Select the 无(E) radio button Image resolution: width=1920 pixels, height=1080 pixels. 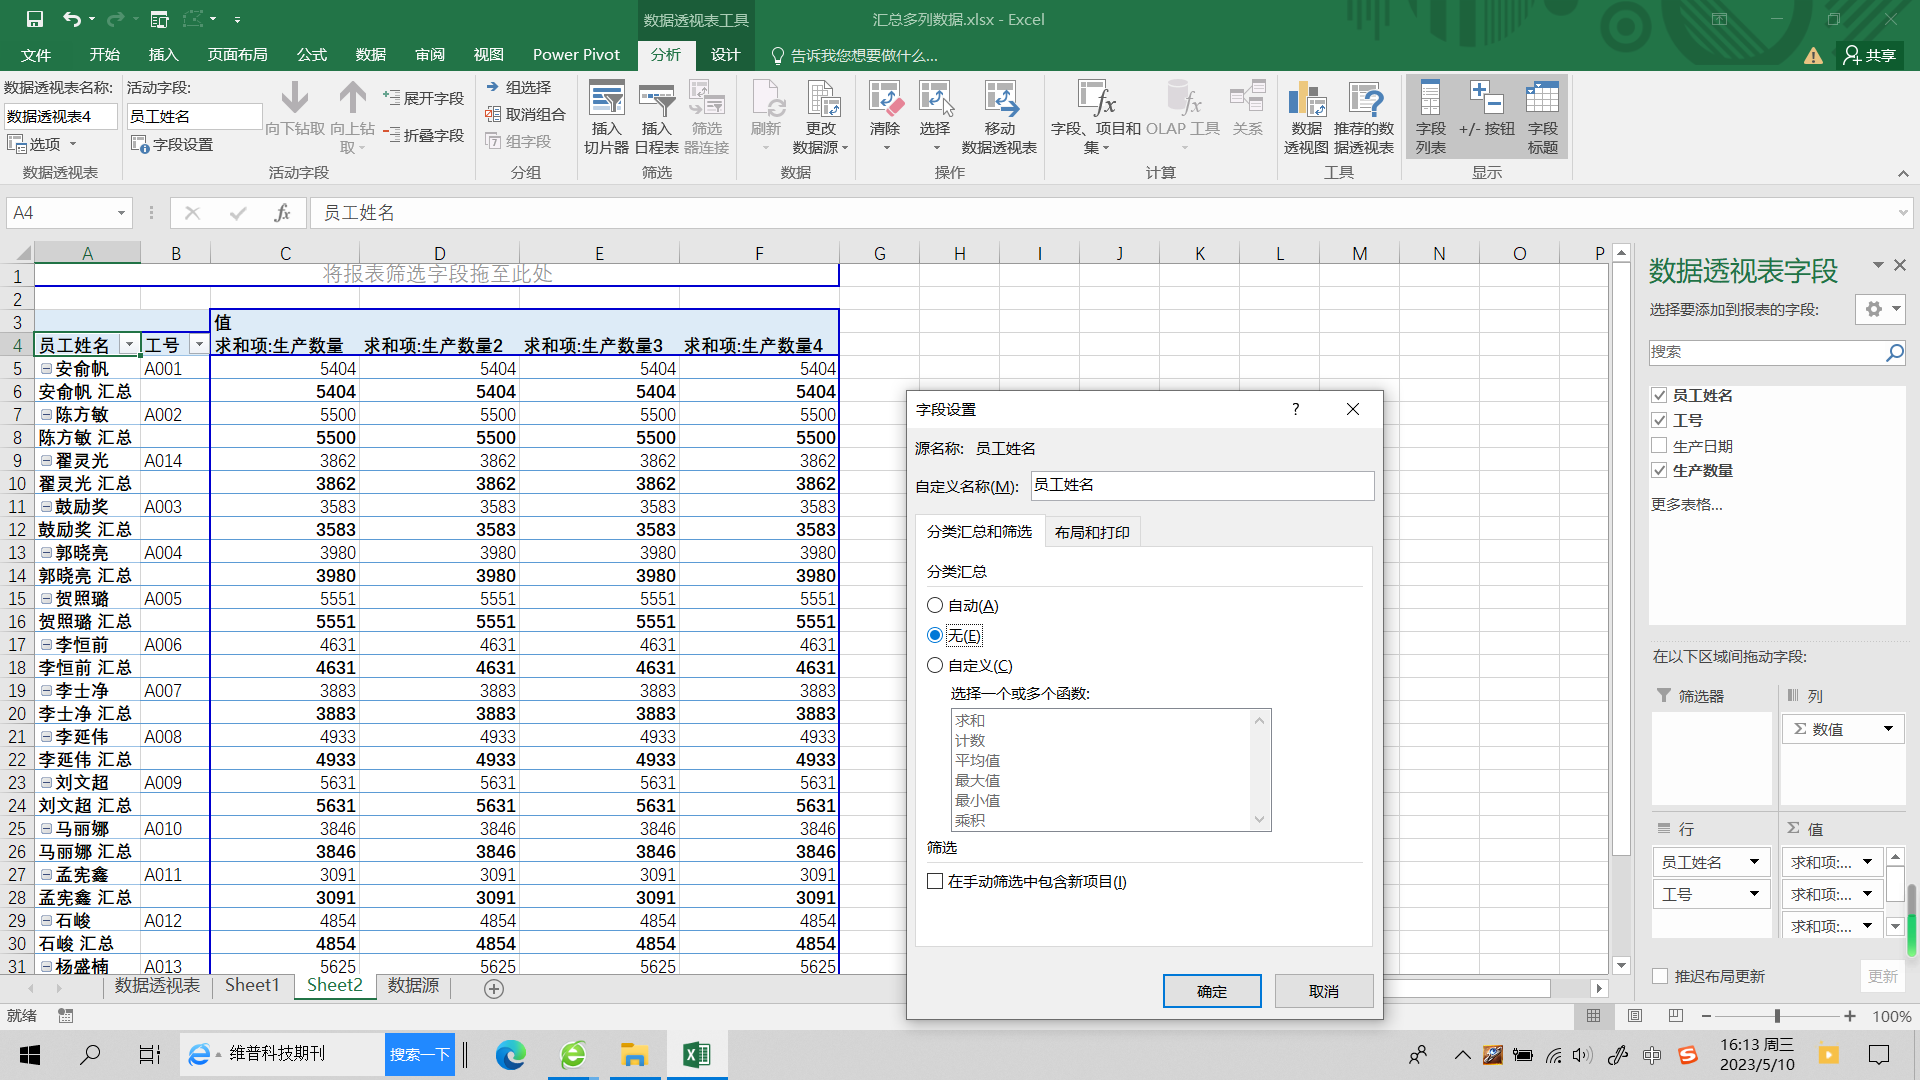pyautogui.click(x=935, y=635)
